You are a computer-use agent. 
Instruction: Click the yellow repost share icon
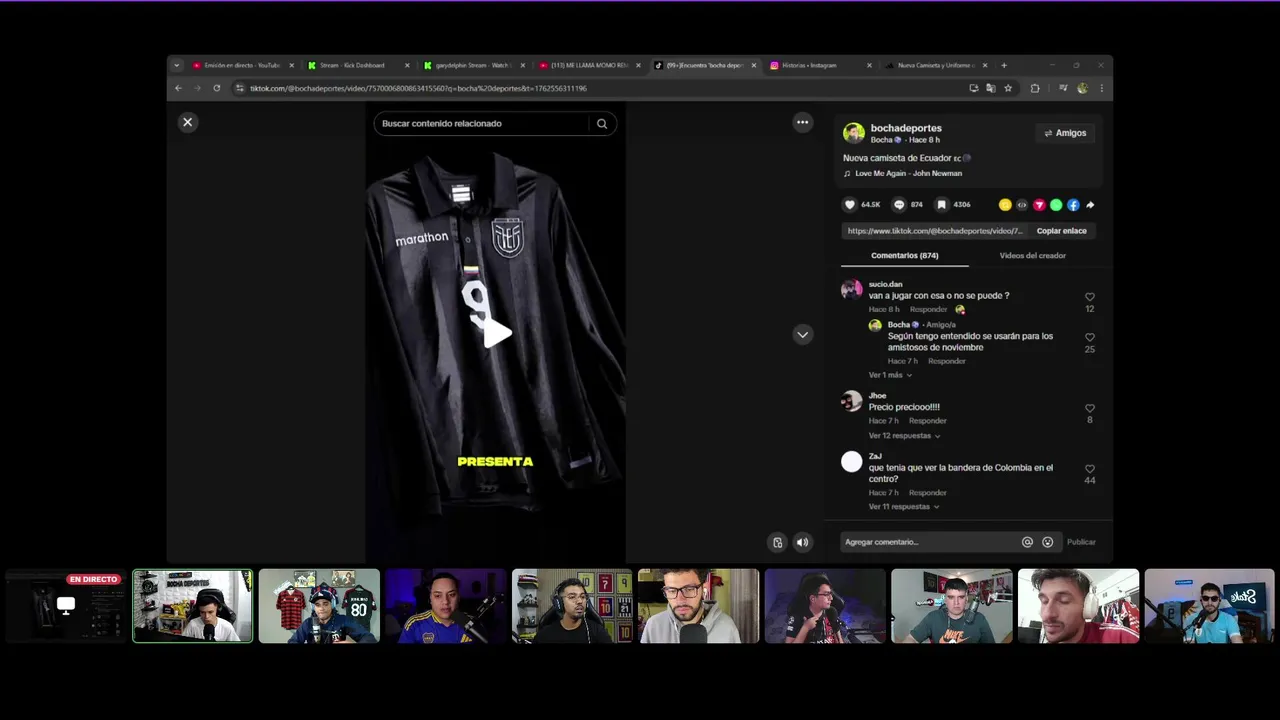click(x=1005, y=205)
